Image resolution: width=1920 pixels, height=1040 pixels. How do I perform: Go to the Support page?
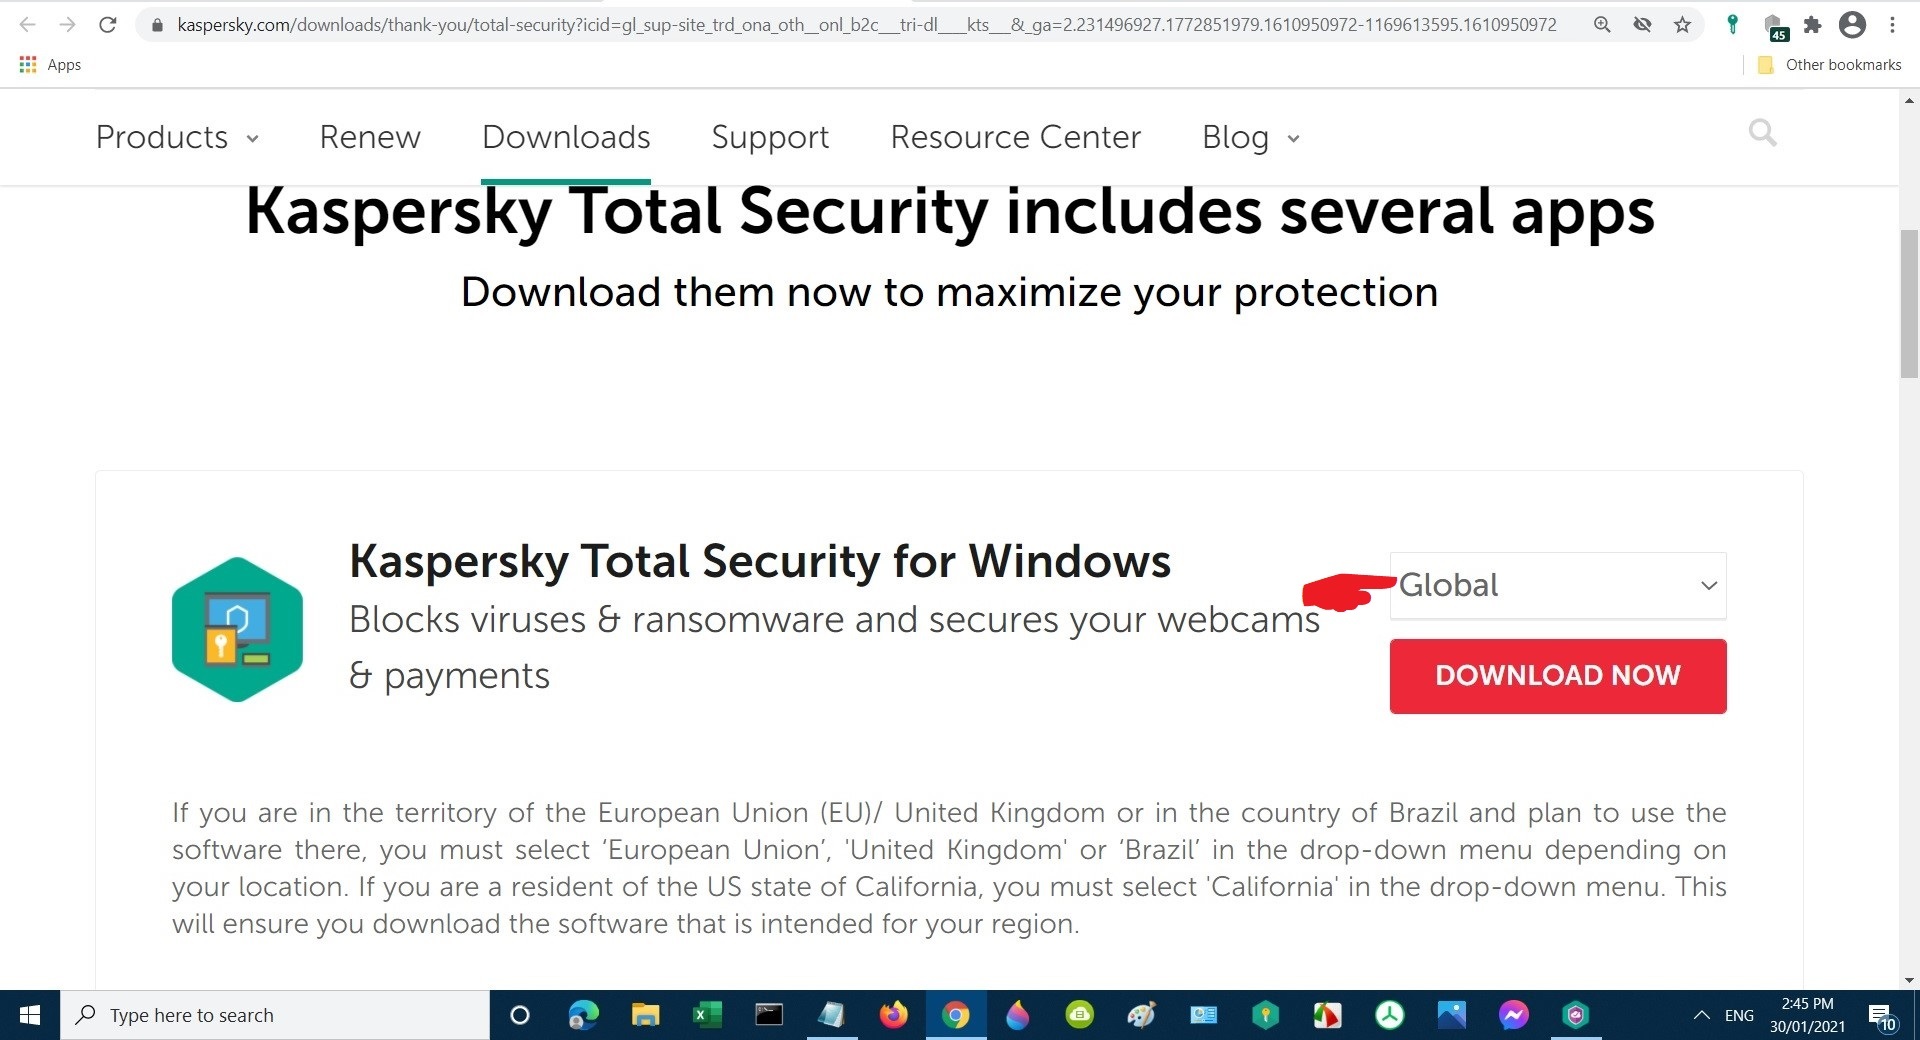click(770, 137)
